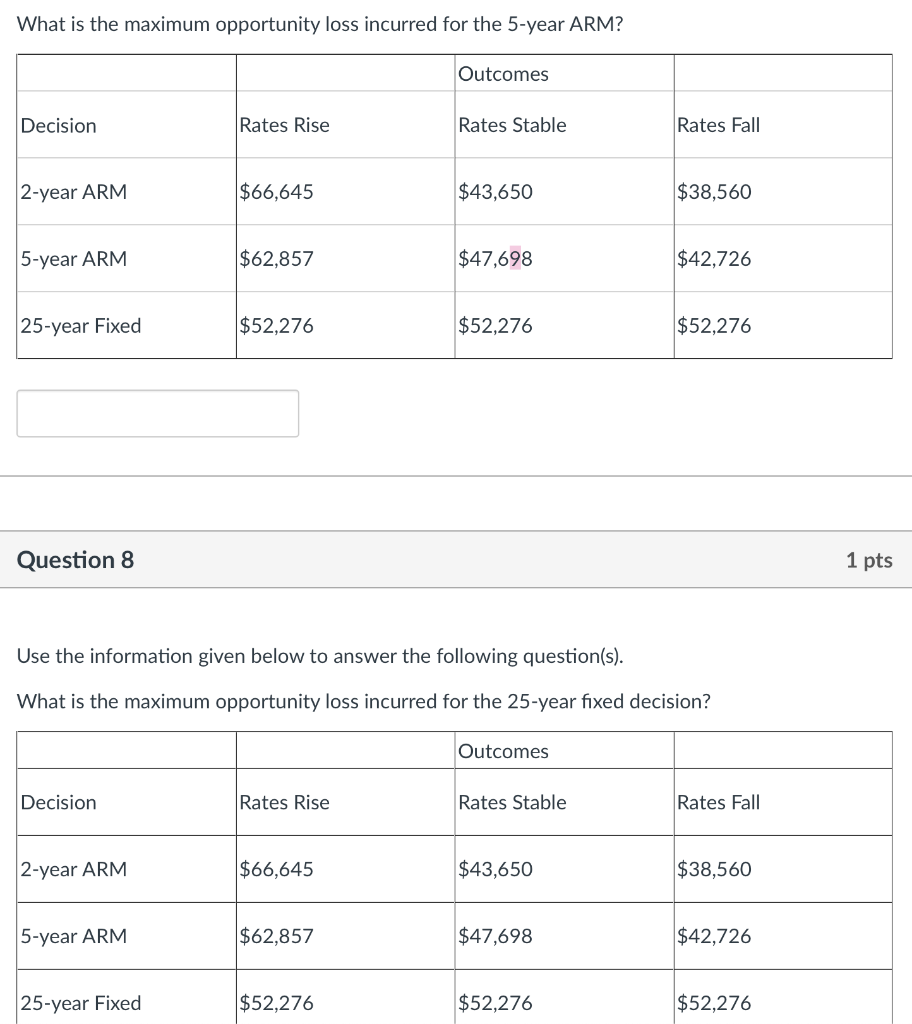Viewport: 912px width, 1024px height.
Task: Select the 5-year ARM row in the top table
Action: (x=73, y=258)
